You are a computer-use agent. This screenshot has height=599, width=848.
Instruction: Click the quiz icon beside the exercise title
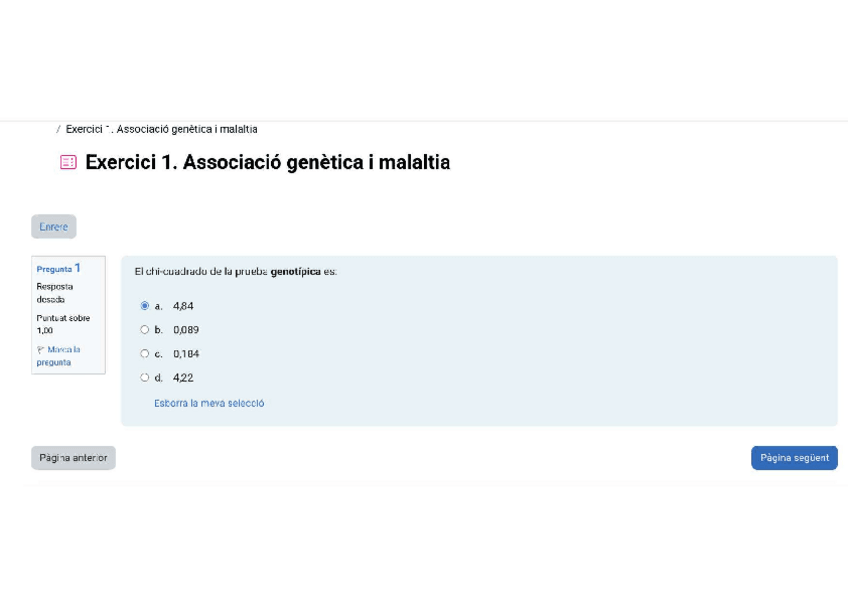pyautogui.click(x=68, y=162)
